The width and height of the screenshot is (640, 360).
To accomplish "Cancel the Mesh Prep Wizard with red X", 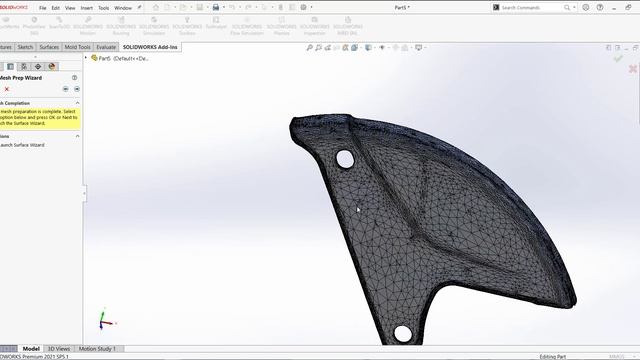I will [7, 89].
